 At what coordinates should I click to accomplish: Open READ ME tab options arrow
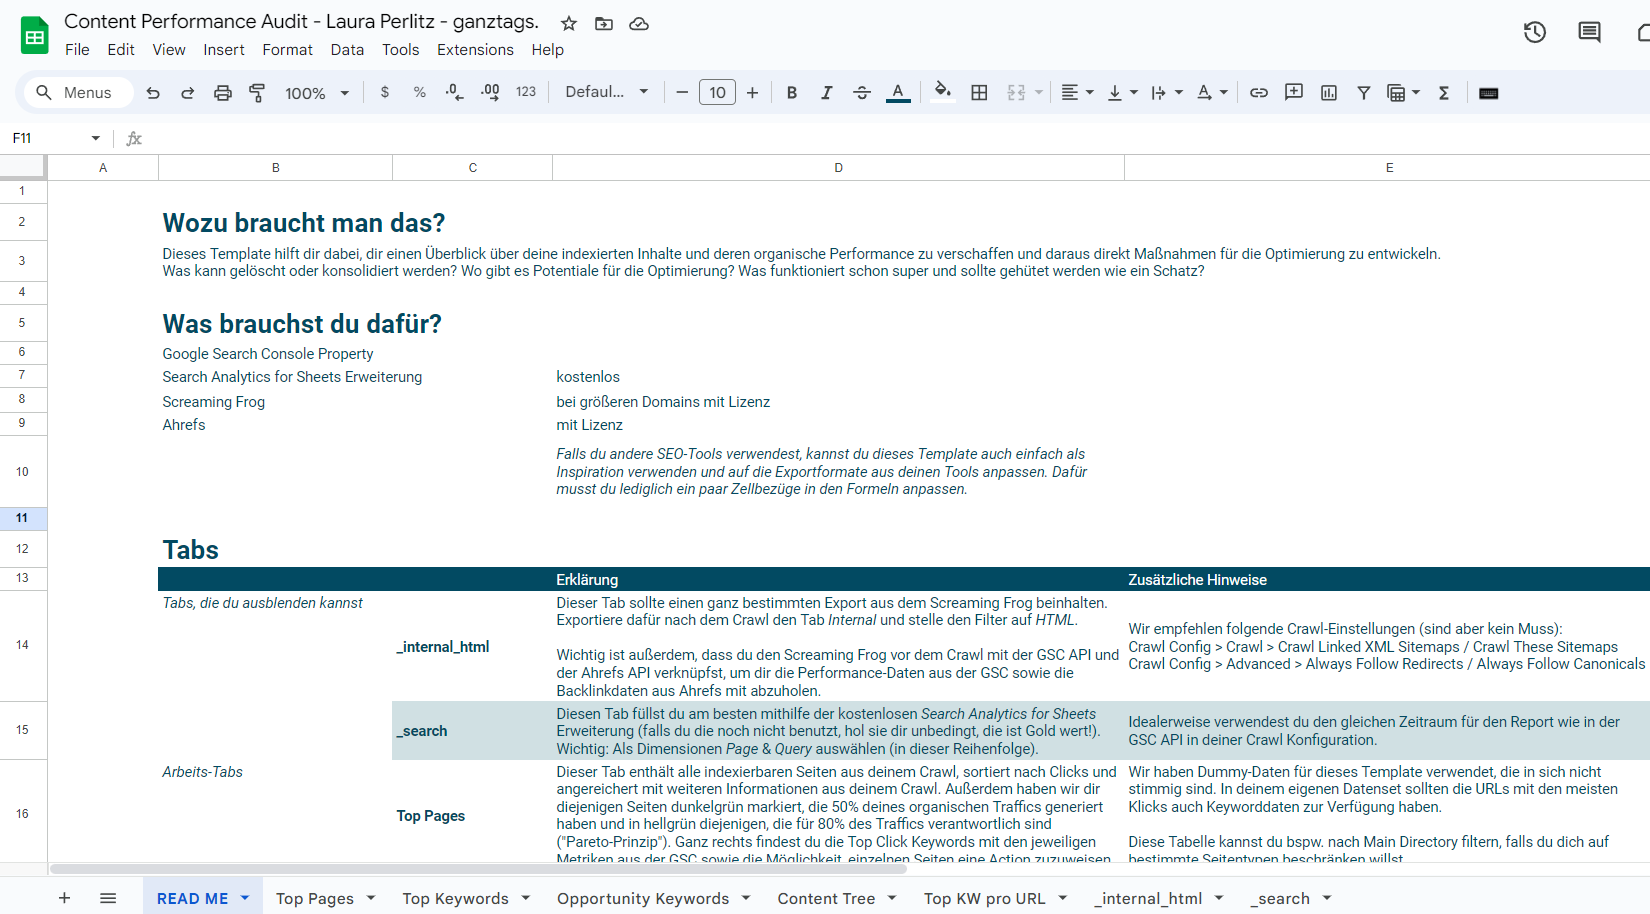[x=245, y=898]
